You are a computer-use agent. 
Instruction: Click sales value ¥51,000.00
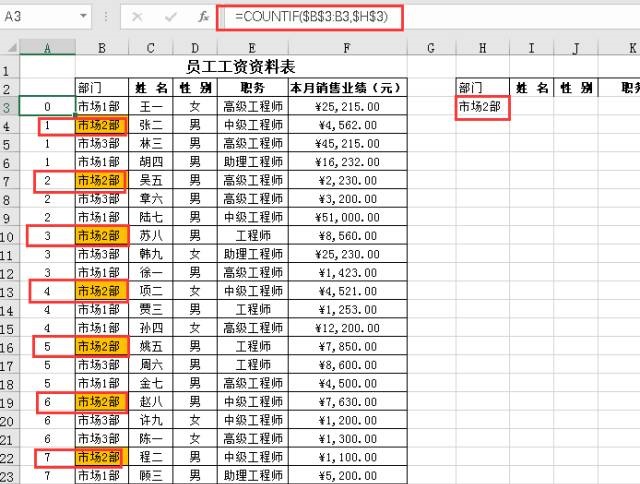click(347, 217)
